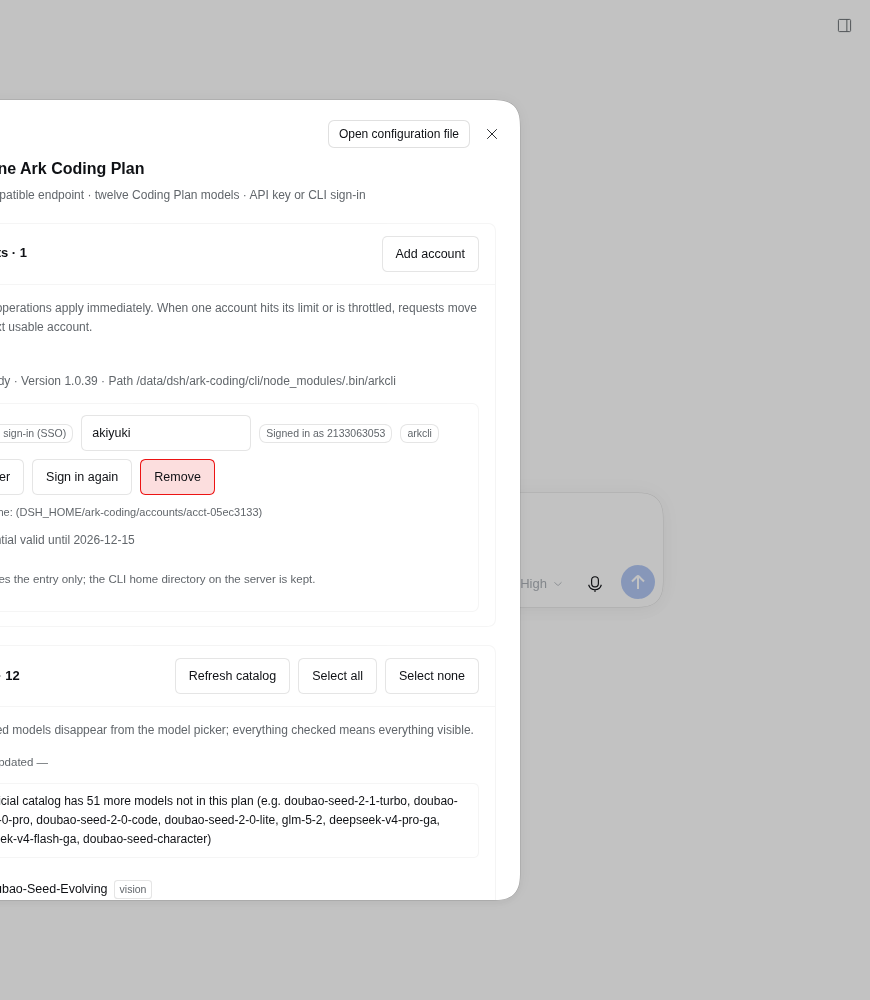
Task: Open the High effort dropdown
Action: click(x=541, y=584)
